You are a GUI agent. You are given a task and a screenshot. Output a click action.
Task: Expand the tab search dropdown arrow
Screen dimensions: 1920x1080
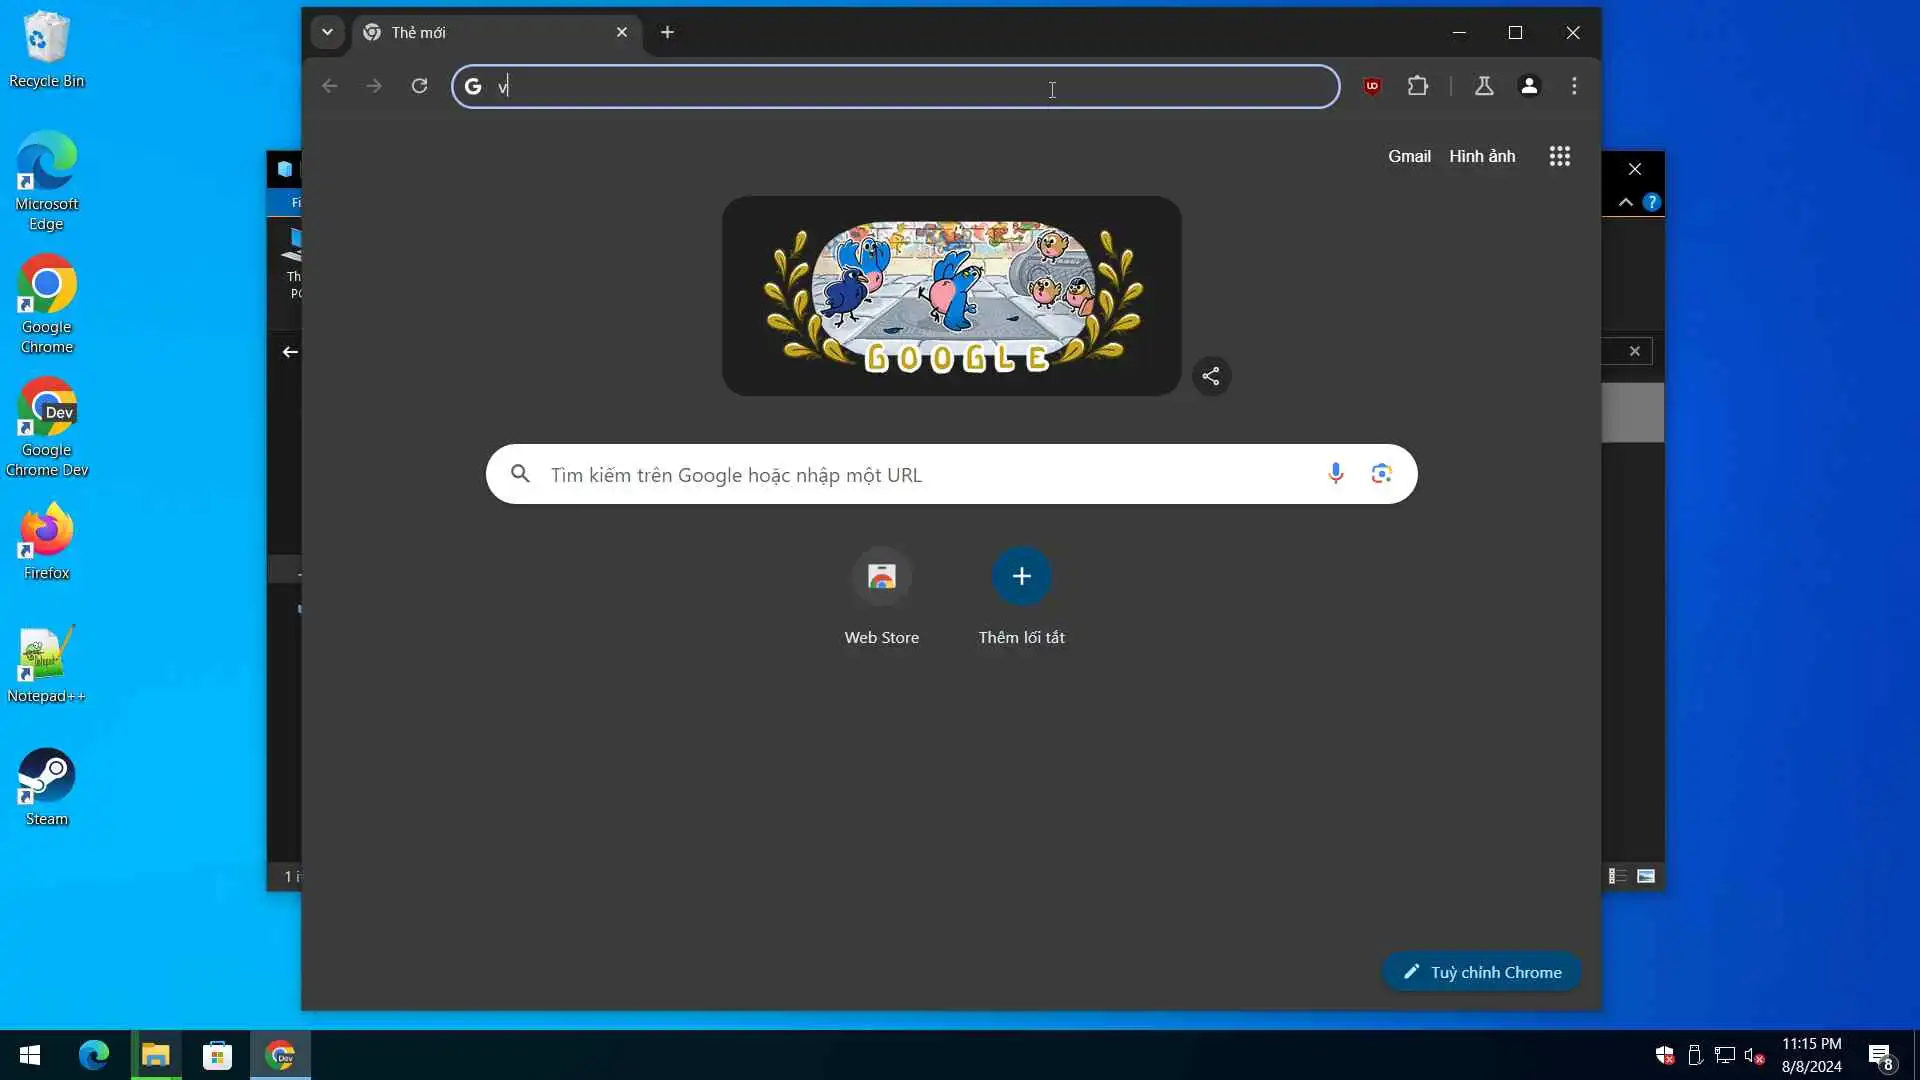327,32
